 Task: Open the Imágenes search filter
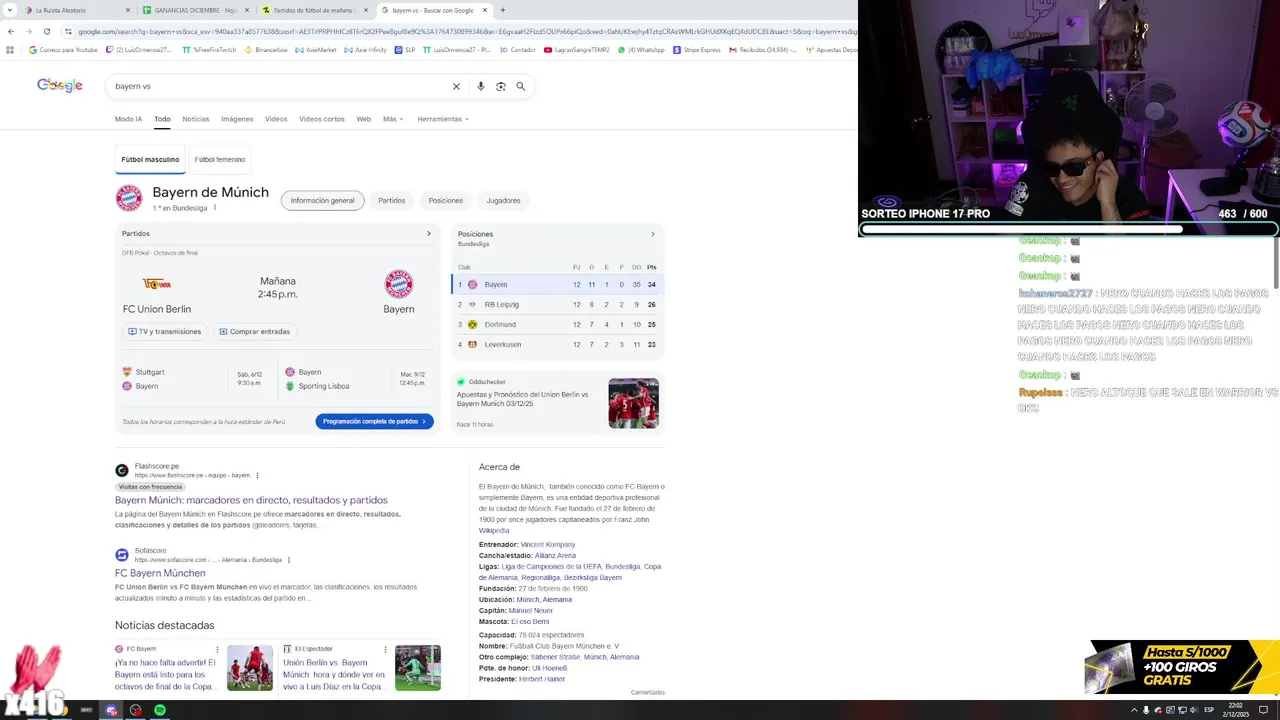point(237,119)
